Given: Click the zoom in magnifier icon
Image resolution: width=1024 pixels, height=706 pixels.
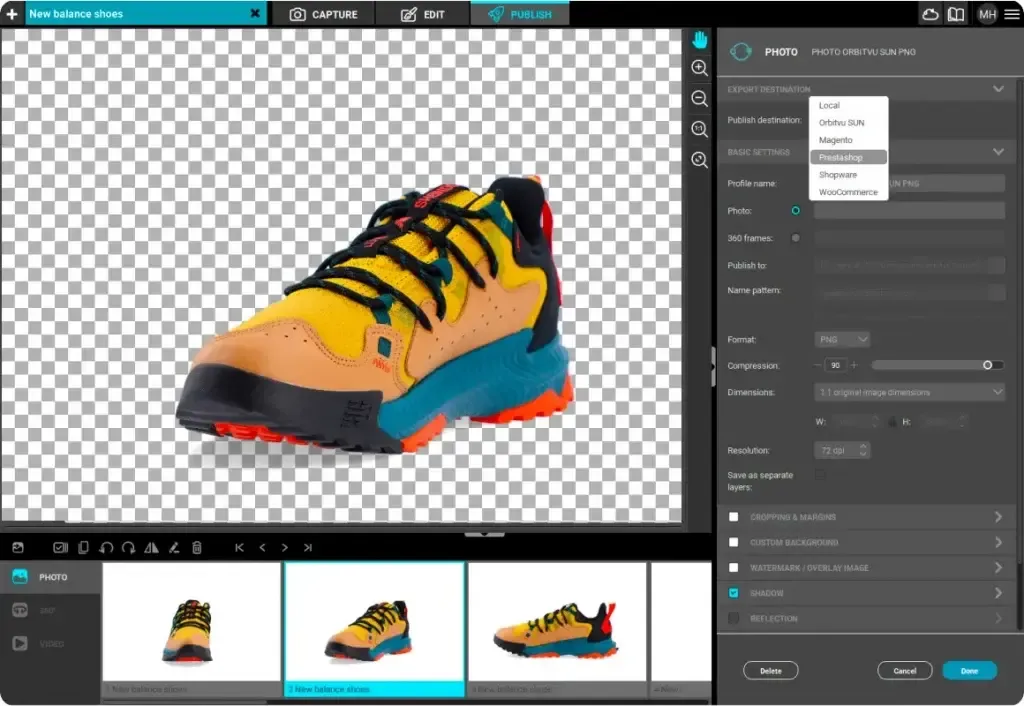Looking at the screenshot, I should point(700,68).
